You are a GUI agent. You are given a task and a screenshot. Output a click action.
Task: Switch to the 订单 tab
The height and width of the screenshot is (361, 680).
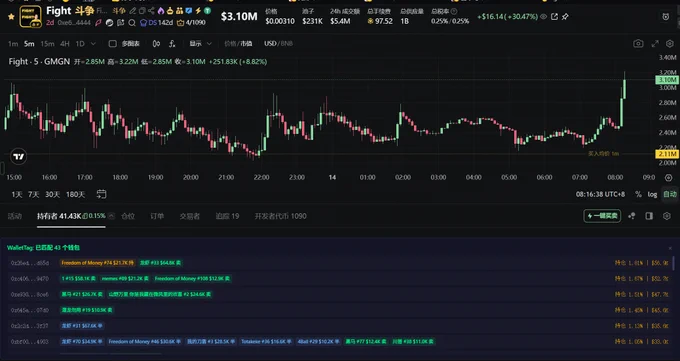point(157,216)
